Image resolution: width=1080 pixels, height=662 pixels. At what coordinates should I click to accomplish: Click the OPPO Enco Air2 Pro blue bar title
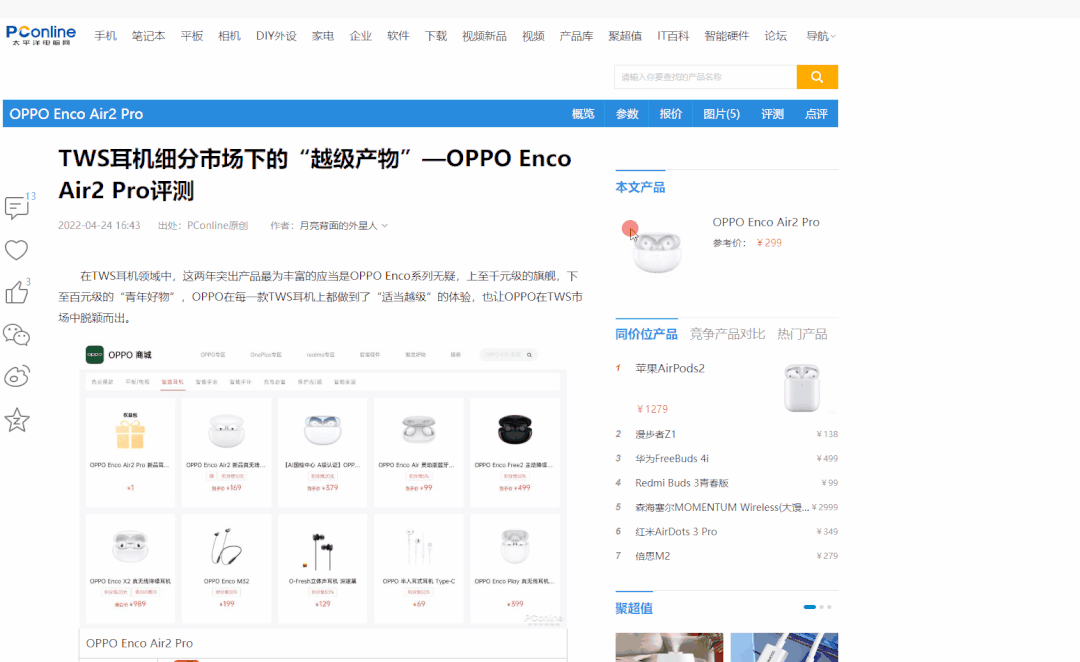pyautogui.click(x=76, y=114)
